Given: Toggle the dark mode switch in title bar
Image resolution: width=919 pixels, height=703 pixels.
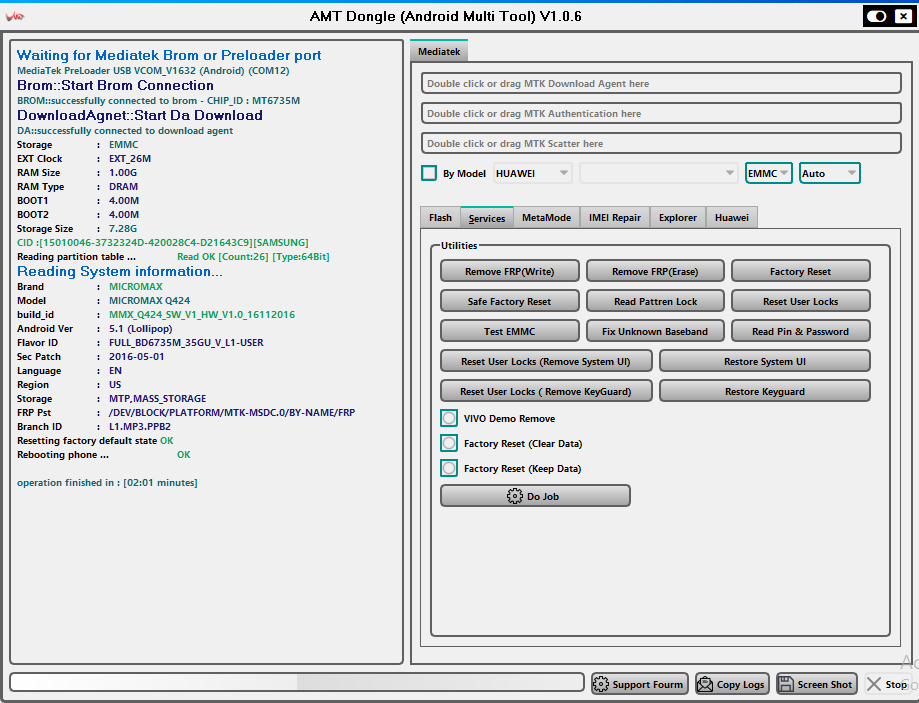Looking at the screenshot, I should click(x=877, y=16).
